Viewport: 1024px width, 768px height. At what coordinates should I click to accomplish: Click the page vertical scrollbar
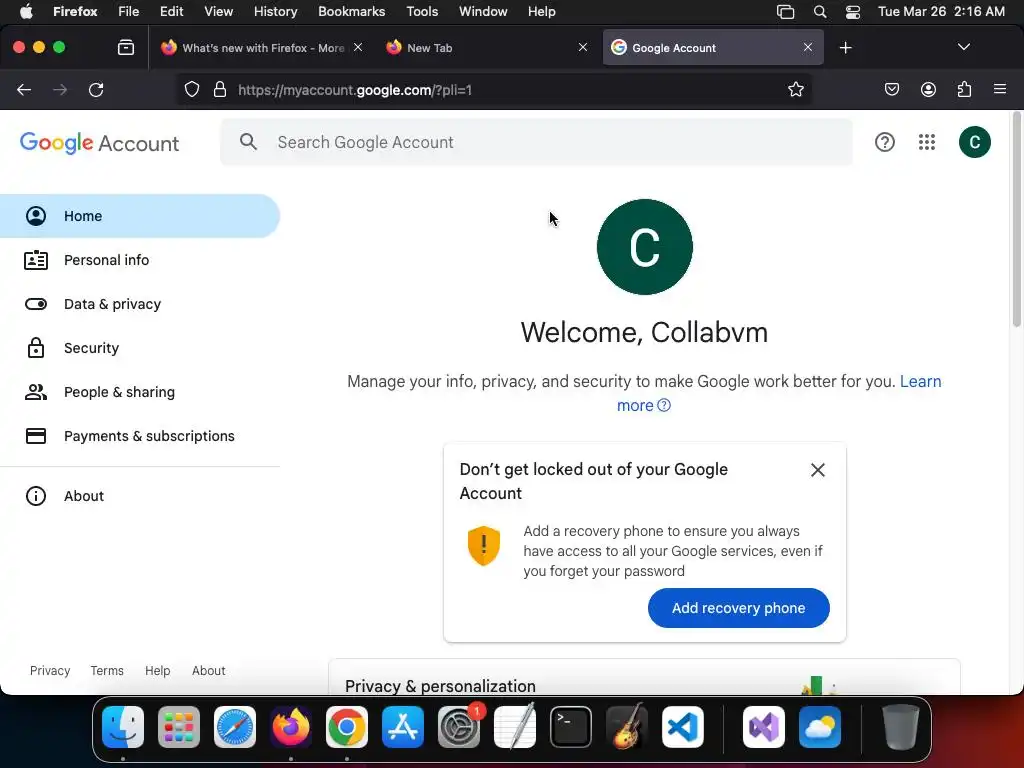click(x=1017, y=219)
